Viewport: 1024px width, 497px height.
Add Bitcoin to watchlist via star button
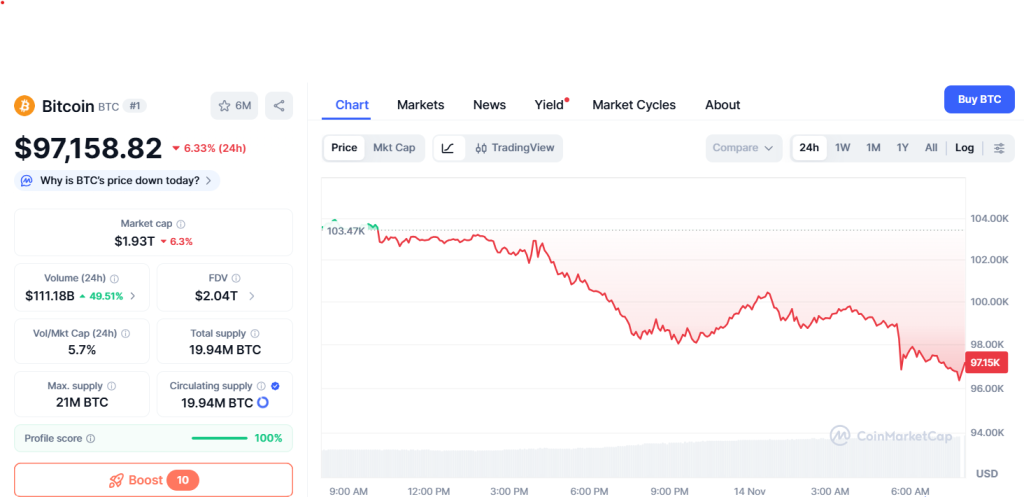tap(235, 105)
